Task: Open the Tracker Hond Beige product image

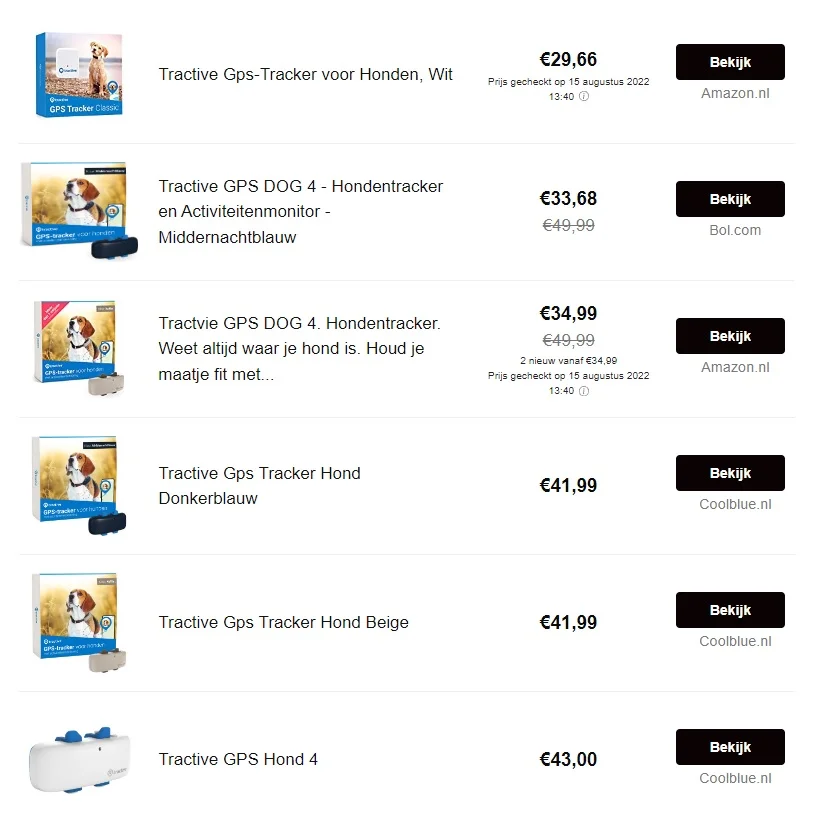Action: (x=79, y=622)
